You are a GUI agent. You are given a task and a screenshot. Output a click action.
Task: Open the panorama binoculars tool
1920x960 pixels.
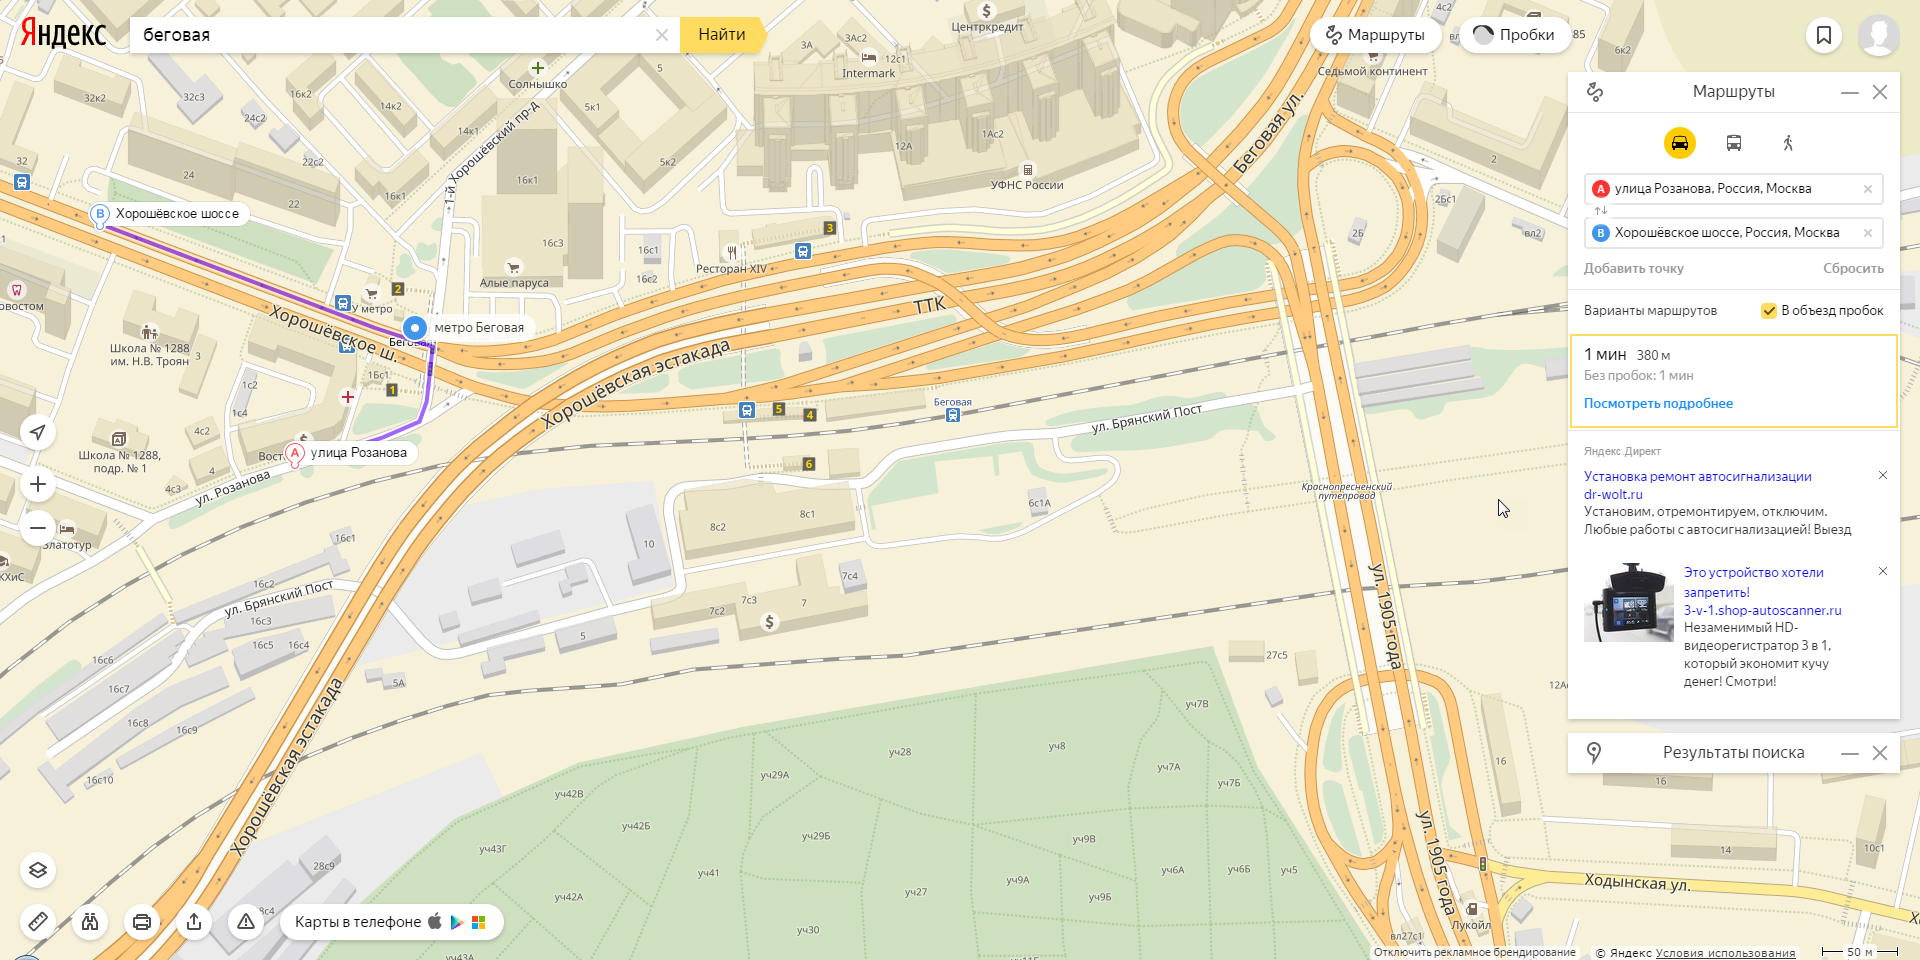(90, 922)
